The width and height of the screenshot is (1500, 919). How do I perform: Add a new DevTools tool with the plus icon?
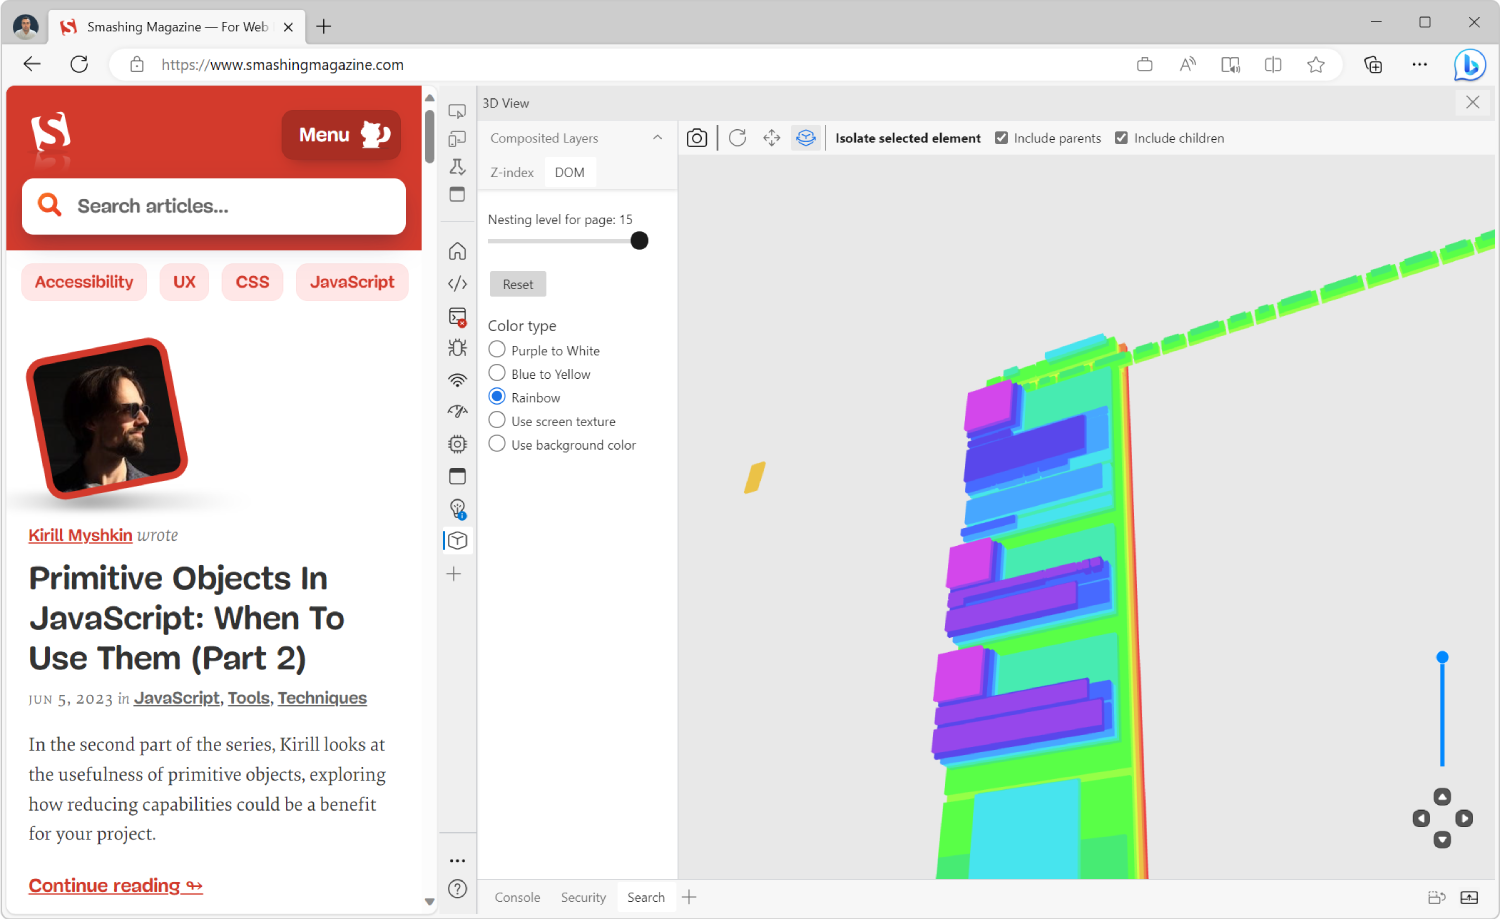click(454, 573)
